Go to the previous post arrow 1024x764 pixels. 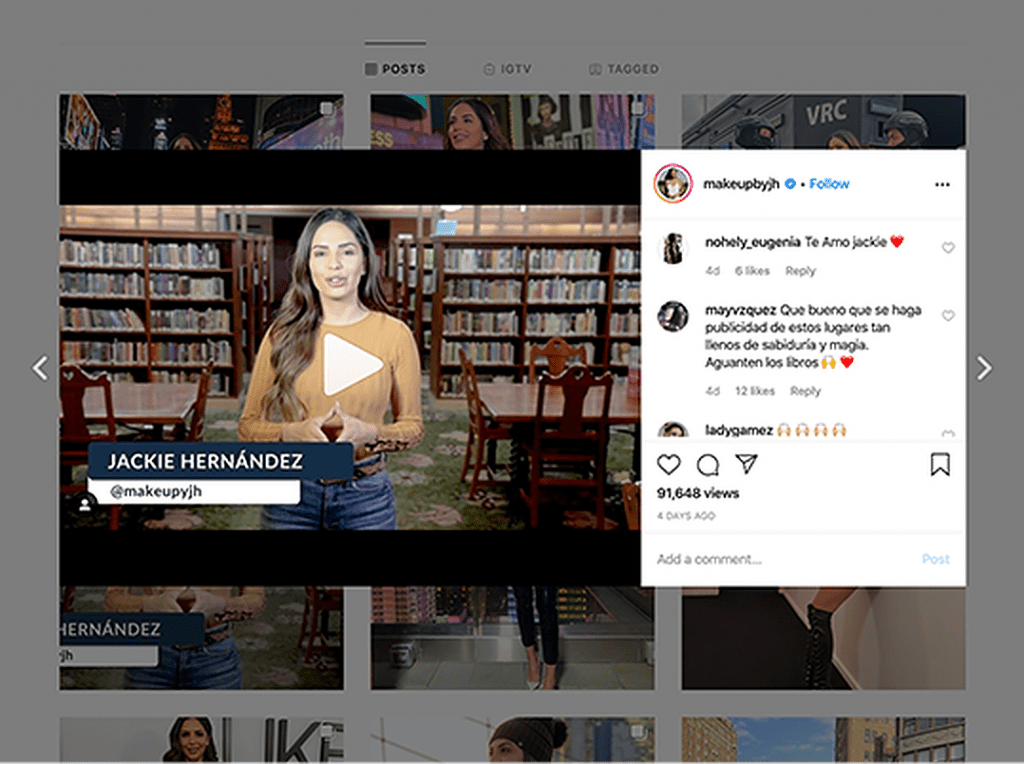tap(40, 368)
